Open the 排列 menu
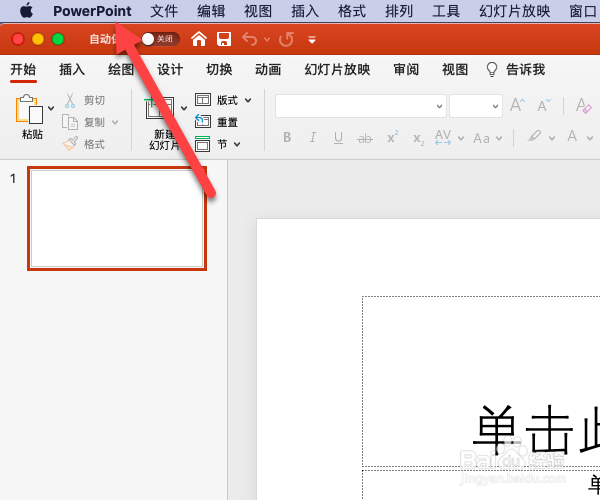This screenshot has height=500, width=600. [399, 11]
